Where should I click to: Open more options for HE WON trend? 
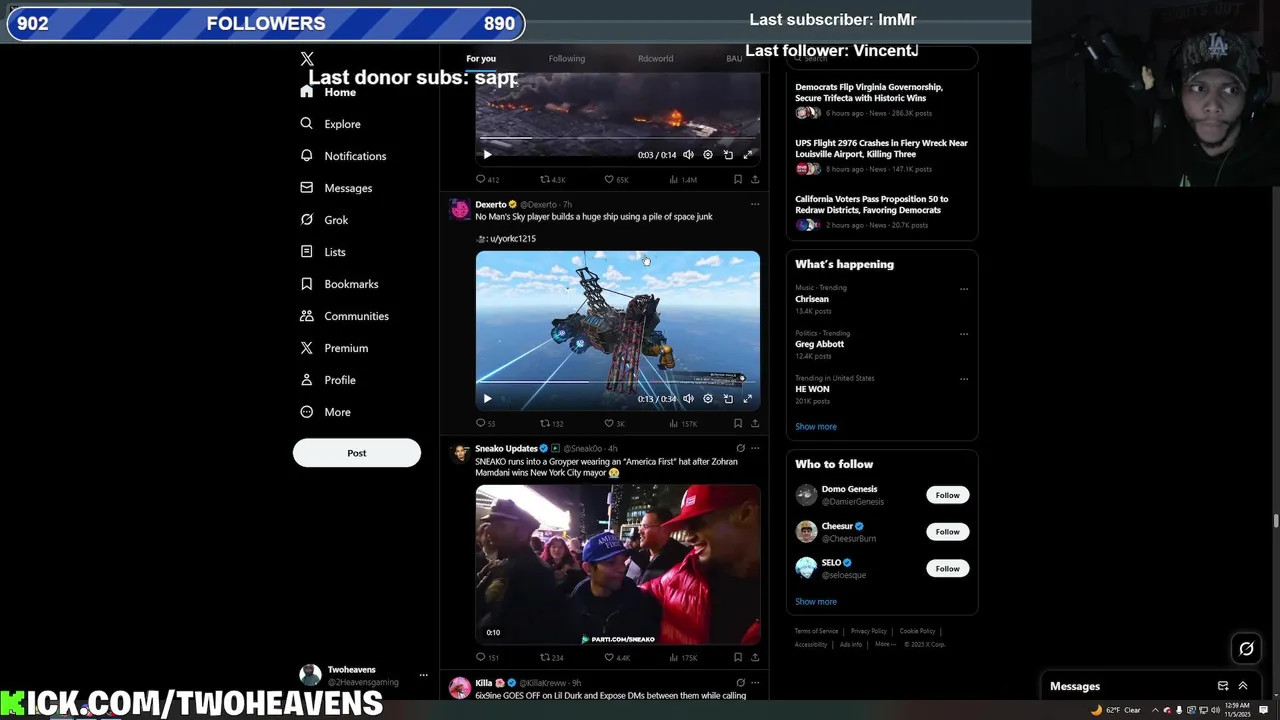[964, 379]
